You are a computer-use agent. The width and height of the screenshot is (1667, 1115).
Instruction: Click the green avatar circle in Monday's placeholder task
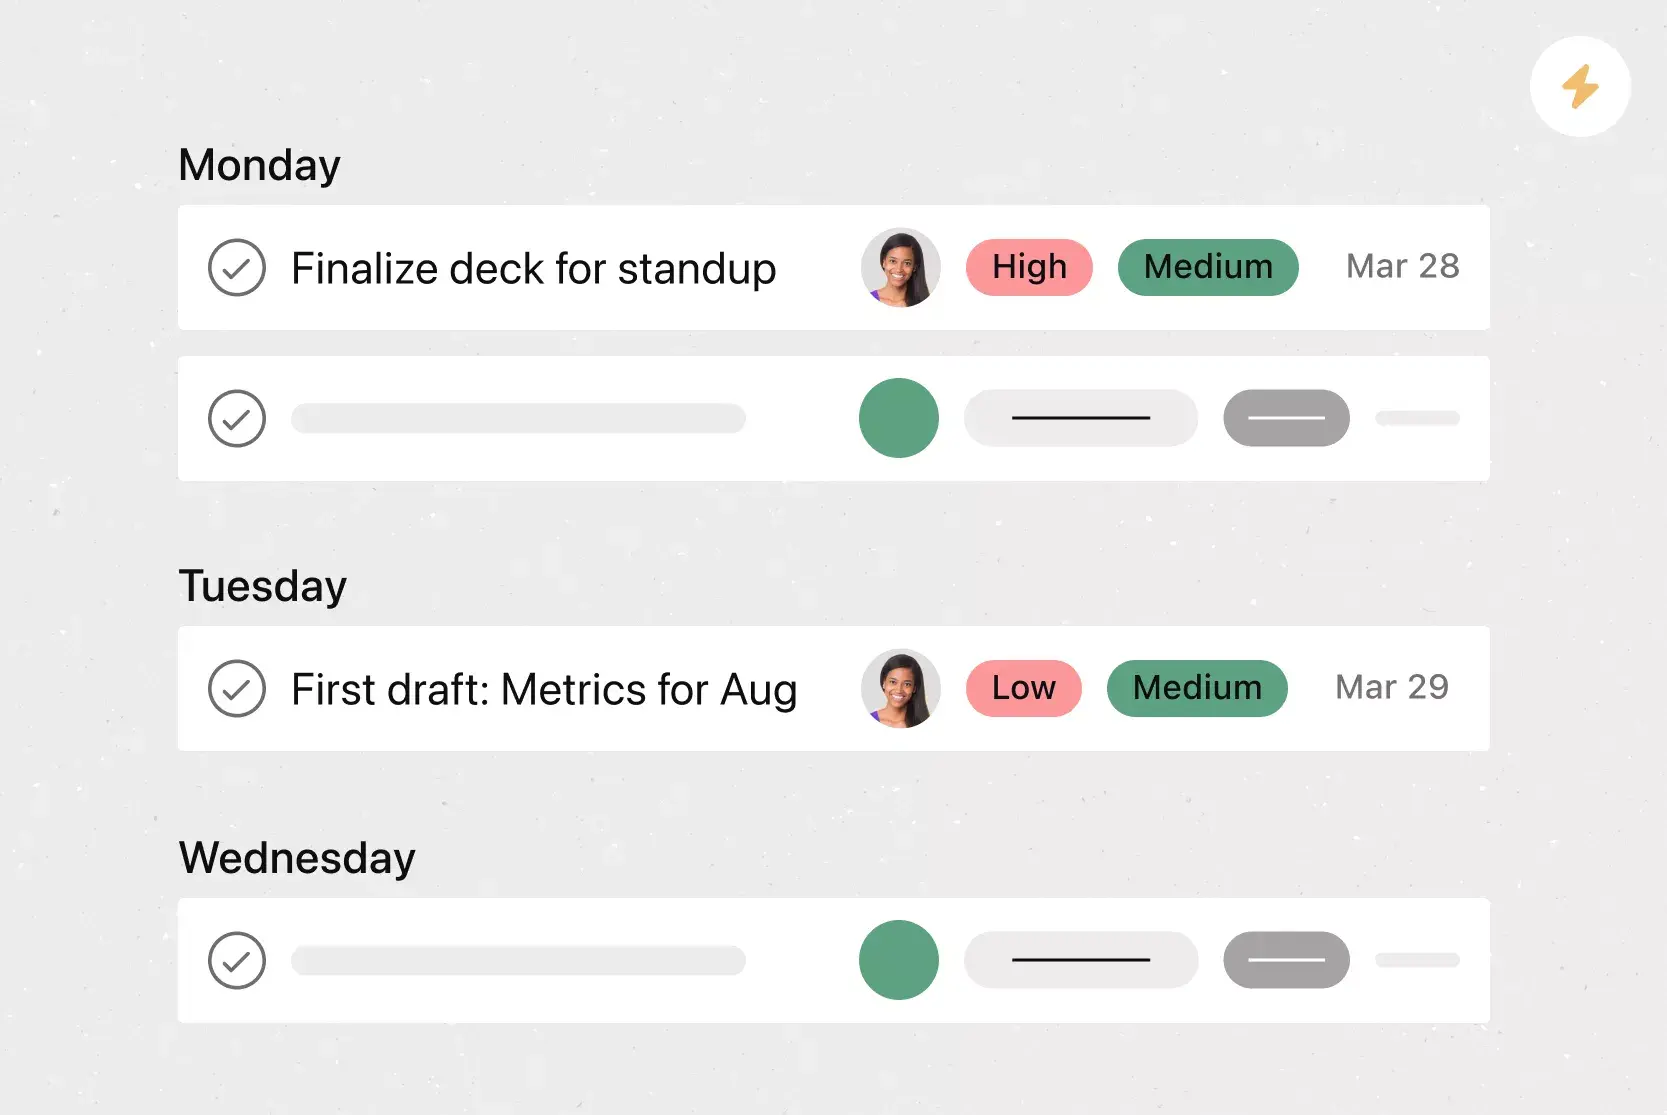pyautogui.click(x=899, y=418)
